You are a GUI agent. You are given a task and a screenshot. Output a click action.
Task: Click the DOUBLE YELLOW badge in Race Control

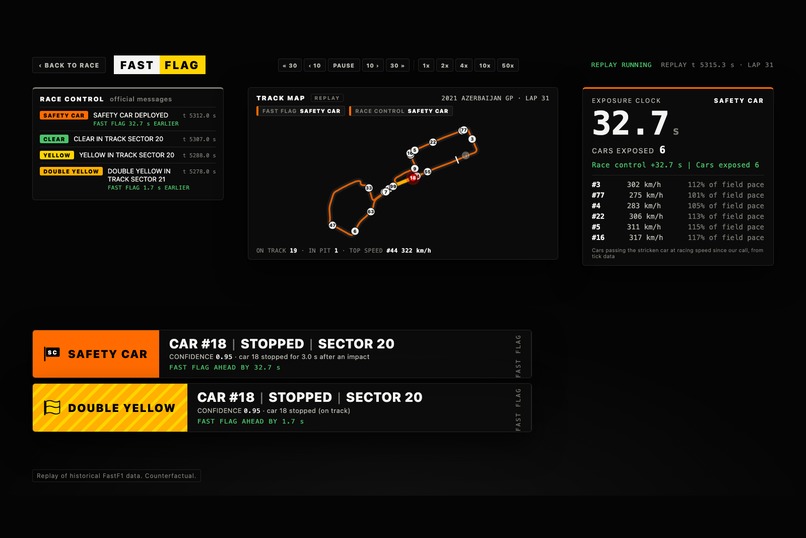pos(71,172)
